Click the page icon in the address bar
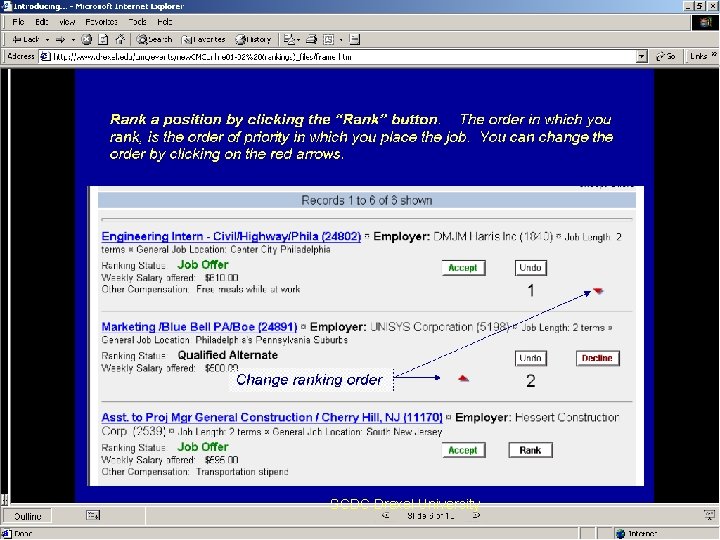Screen dimensions: 720x540 pyautogui.click(x=45, y=56)
